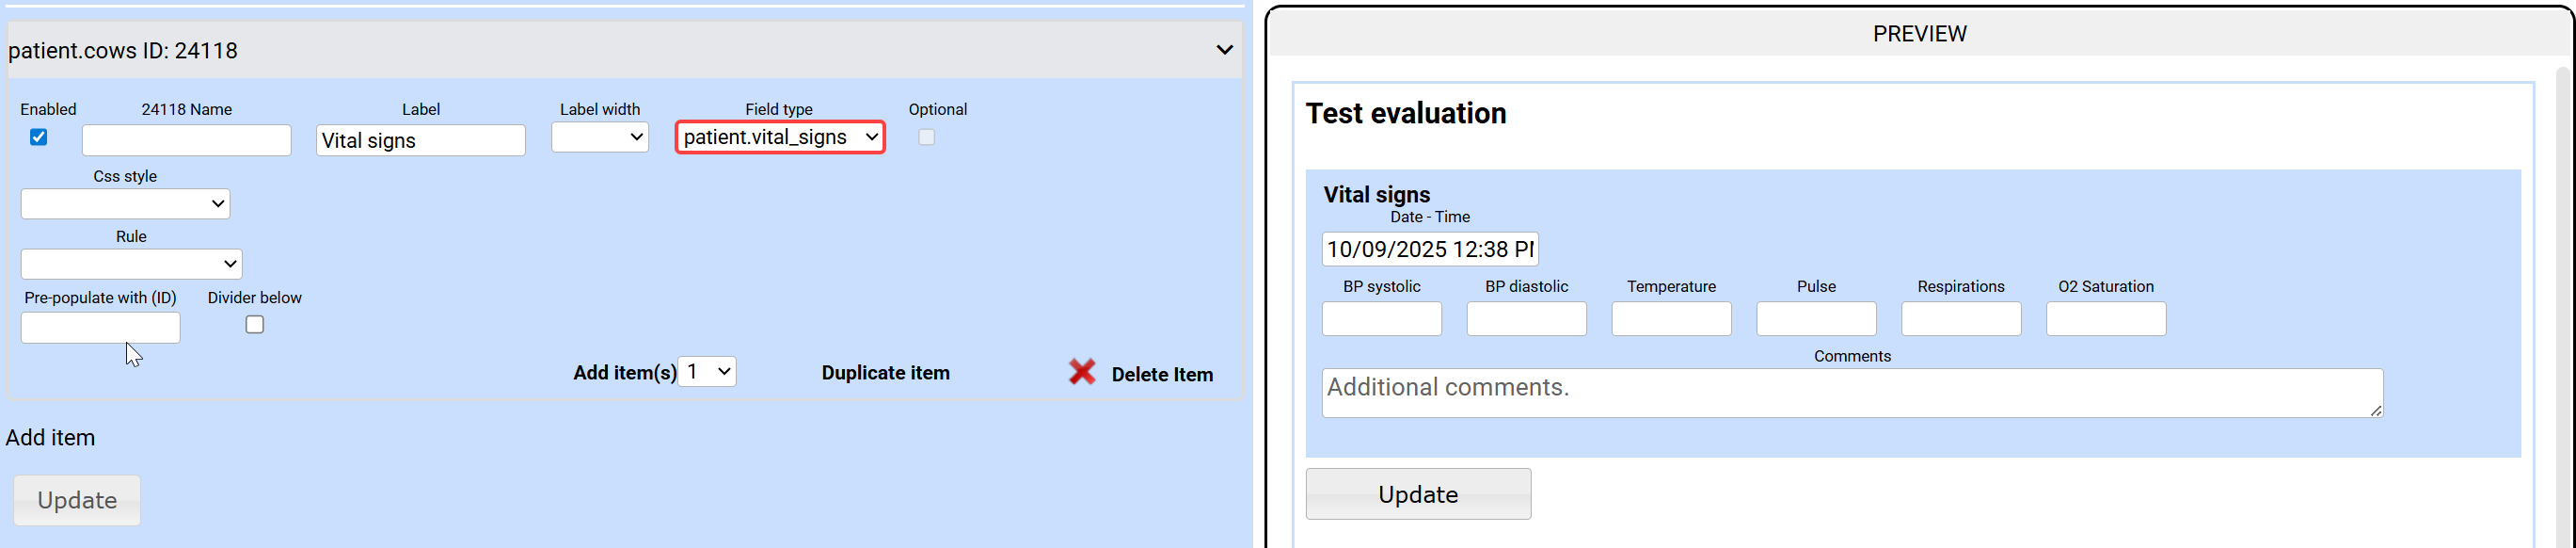Image resolution: width=2576 pixels, height=548 pixels.
Task: Collapse the patient.cows ID 24118 section
Action: pos(1224,50)
